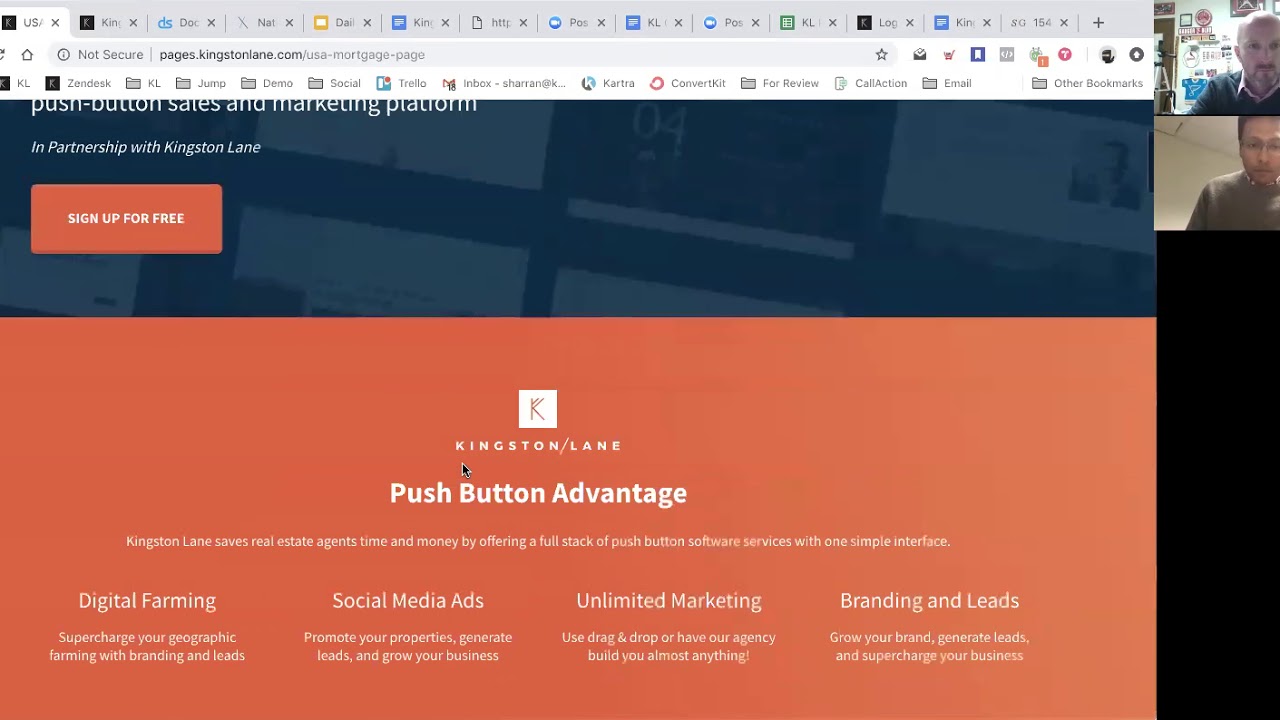This screenshot has height=720, width=1280.
Task: Click 'Promote your properties' description
Action: tap(408, 646)
